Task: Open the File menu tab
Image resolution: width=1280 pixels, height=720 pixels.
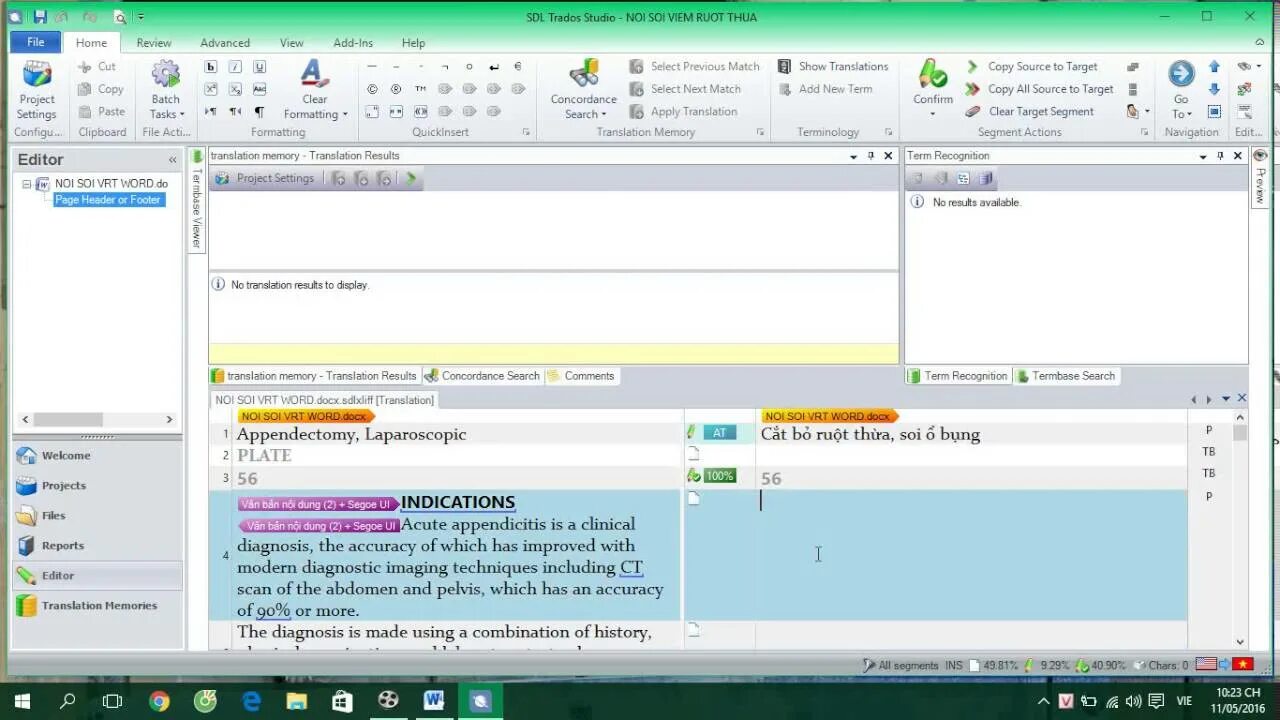Action: (x=35, y=42)
